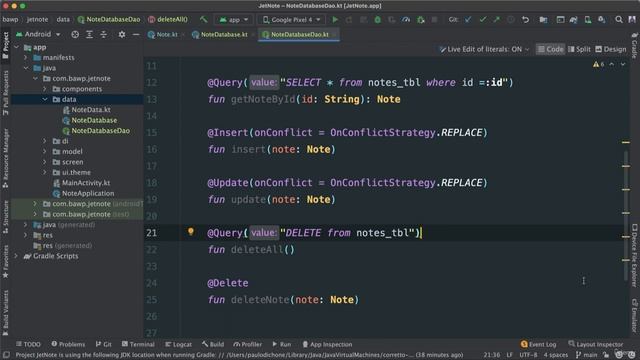Open the Search Everywhere magnifier icon
The width and height of the screenshot is (640, 360).
point(619,19)
